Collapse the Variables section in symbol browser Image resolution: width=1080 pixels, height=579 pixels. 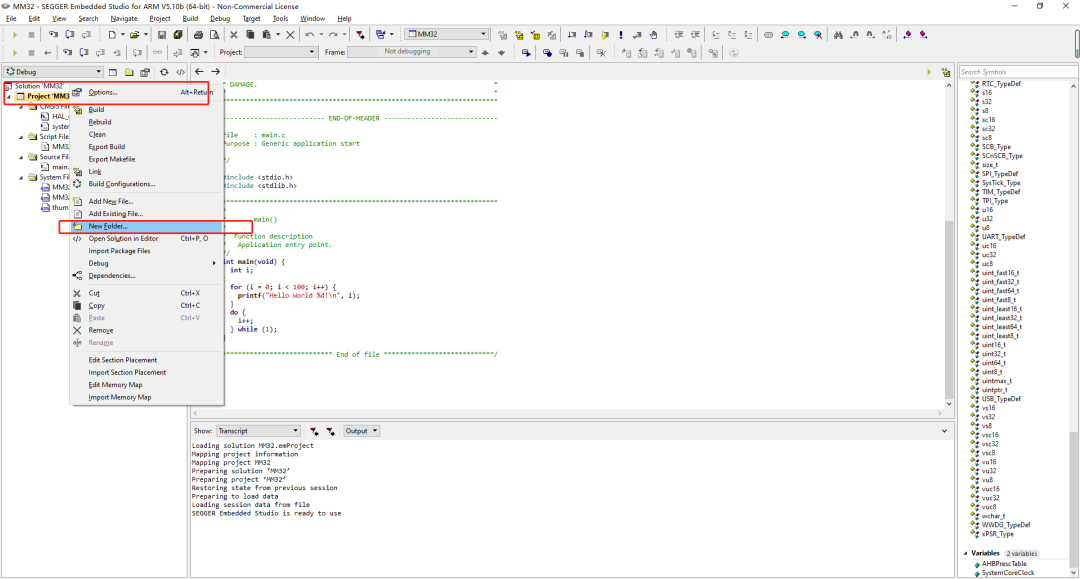(966, 554)
